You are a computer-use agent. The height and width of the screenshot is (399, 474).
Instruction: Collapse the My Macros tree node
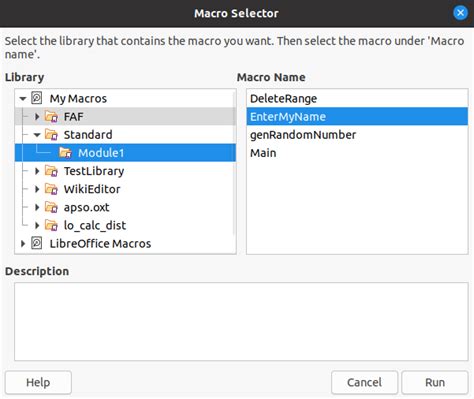pos(23,99)
